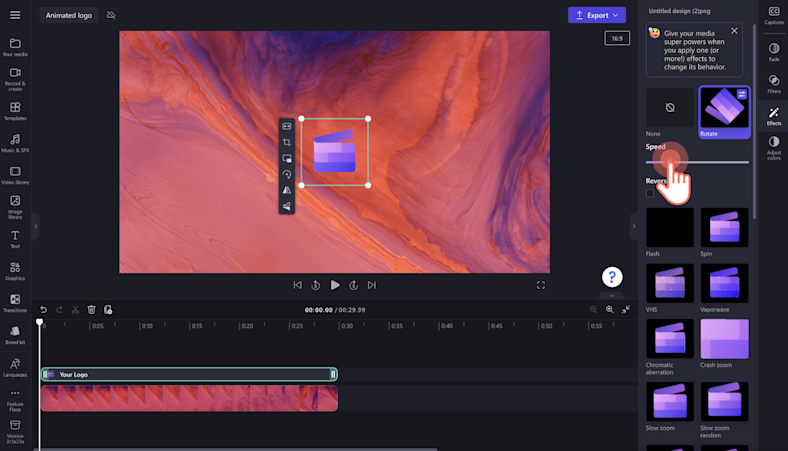The height and width of the screenshot is (451, 788).
Task: Enter fullscreen preview
Action: coord(541,285)
